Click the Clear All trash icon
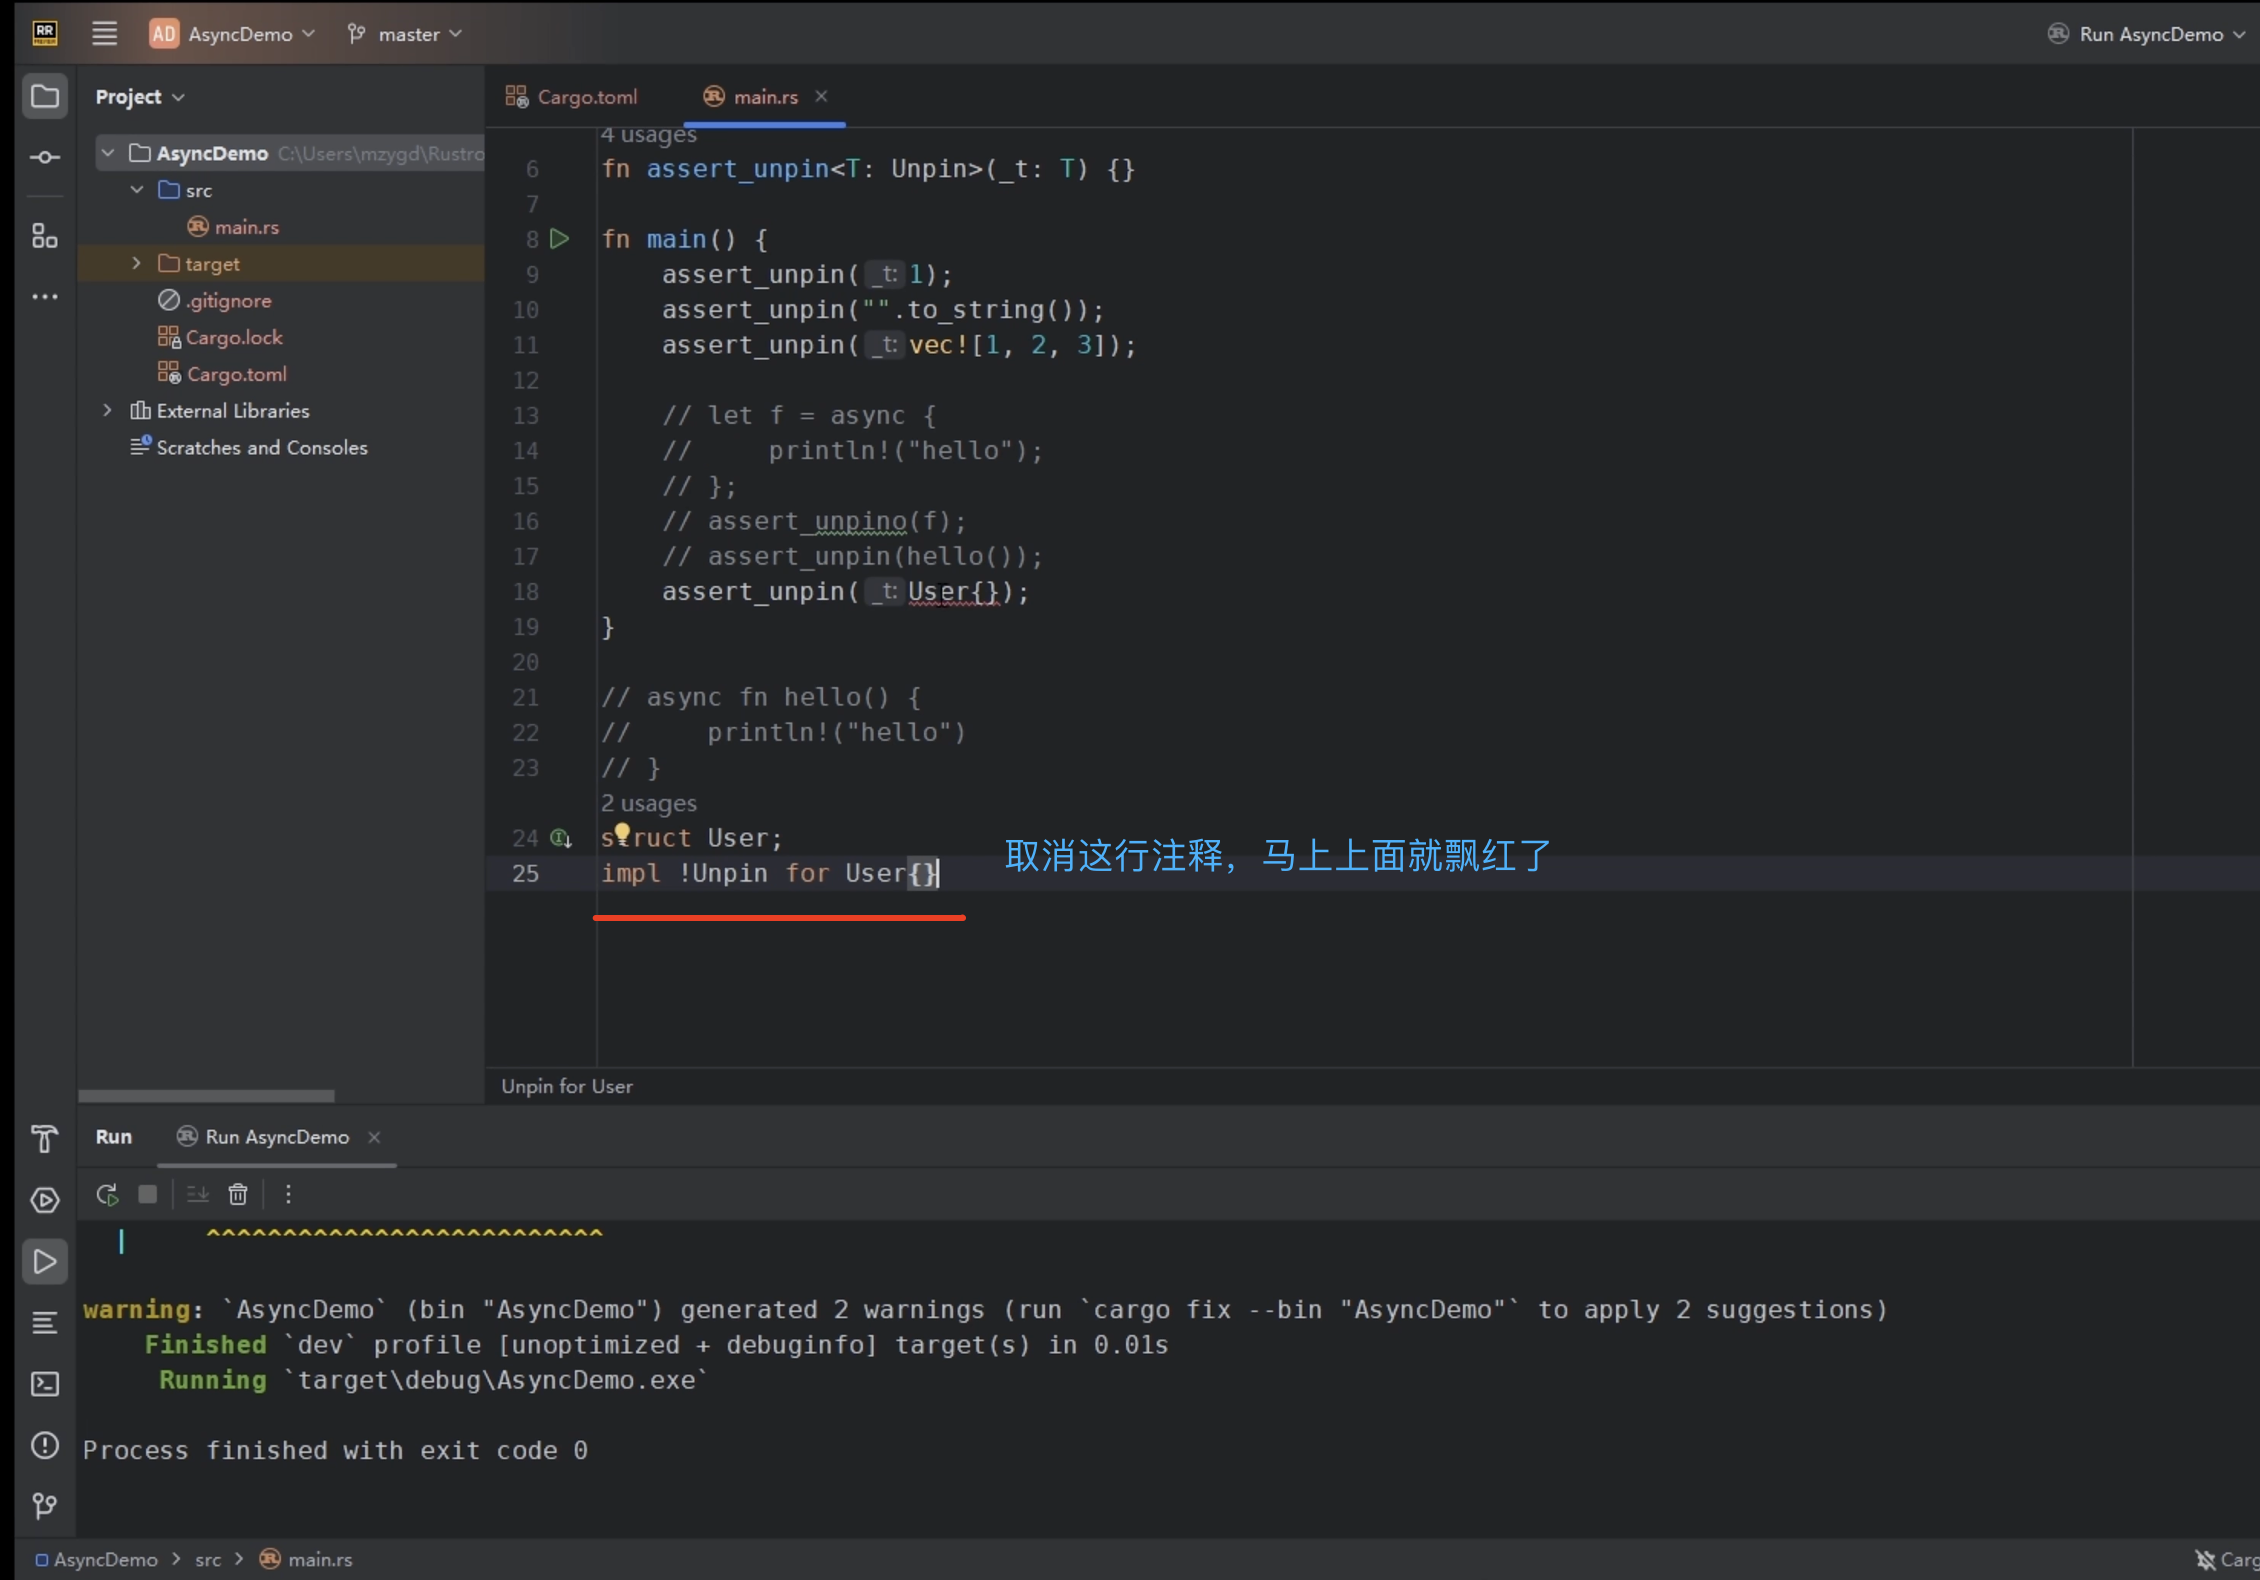This screenshot has width=2260, height=1580. [x=238, y=1194]
